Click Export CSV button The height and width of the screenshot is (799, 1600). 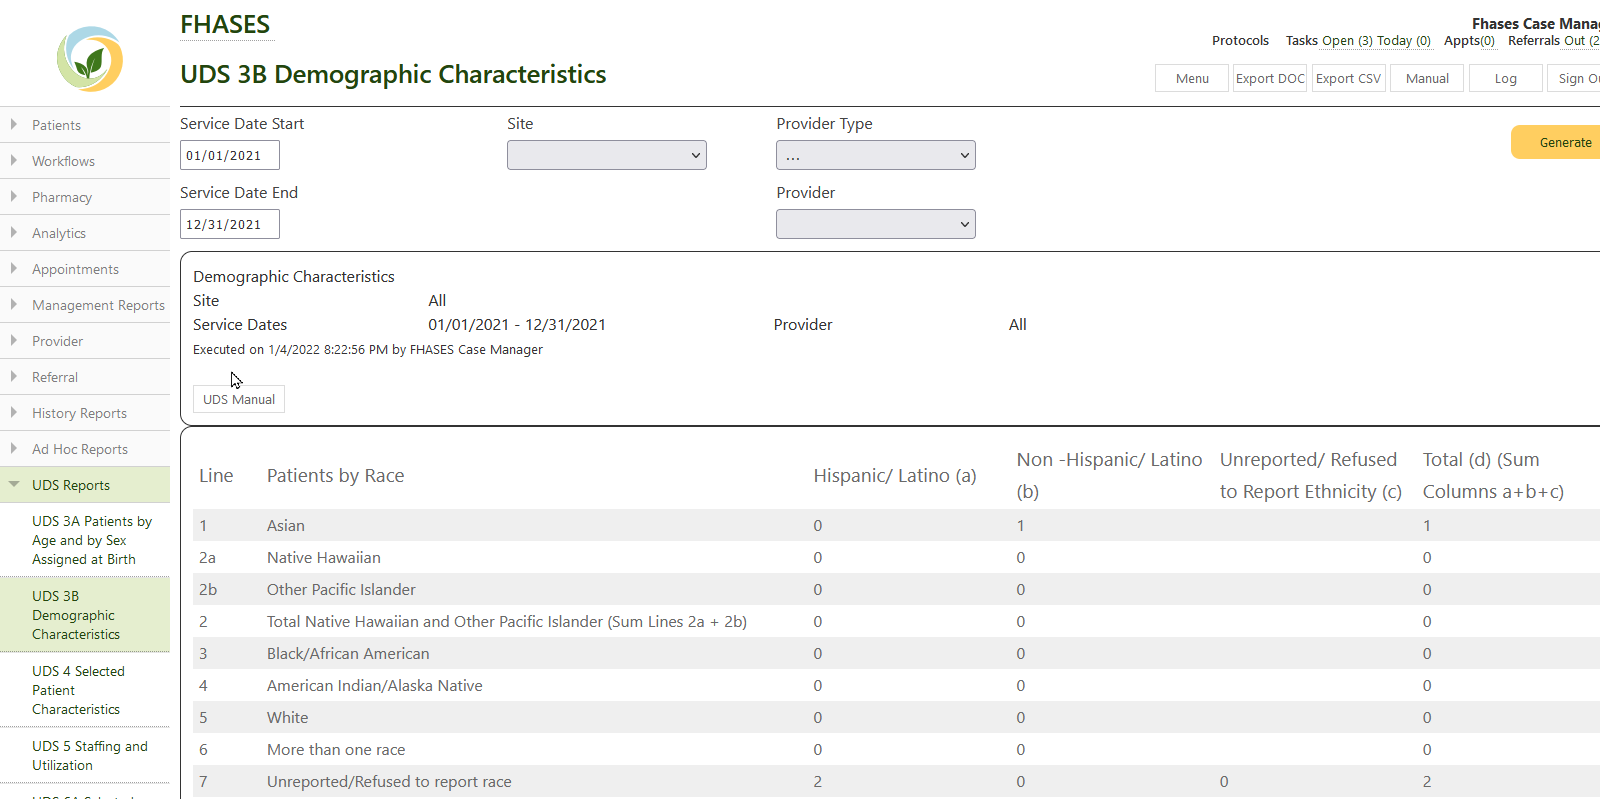click(1348, 78)
